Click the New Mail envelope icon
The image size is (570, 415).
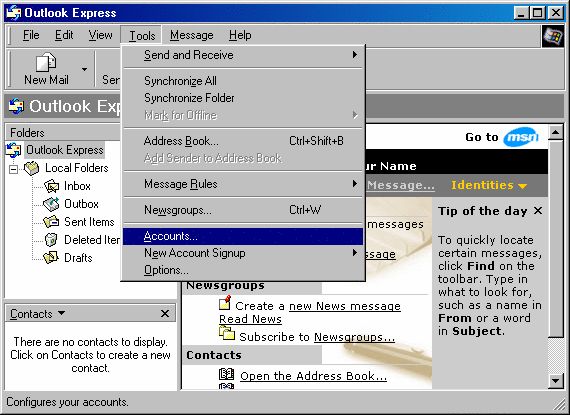click(46, 62)
